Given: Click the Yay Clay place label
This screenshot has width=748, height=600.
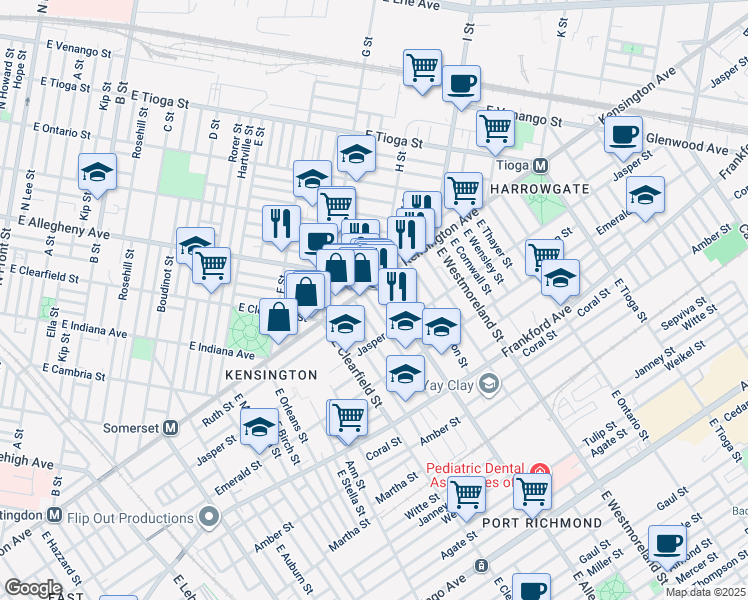Looking at the screenshot, I should pos(448,385).
